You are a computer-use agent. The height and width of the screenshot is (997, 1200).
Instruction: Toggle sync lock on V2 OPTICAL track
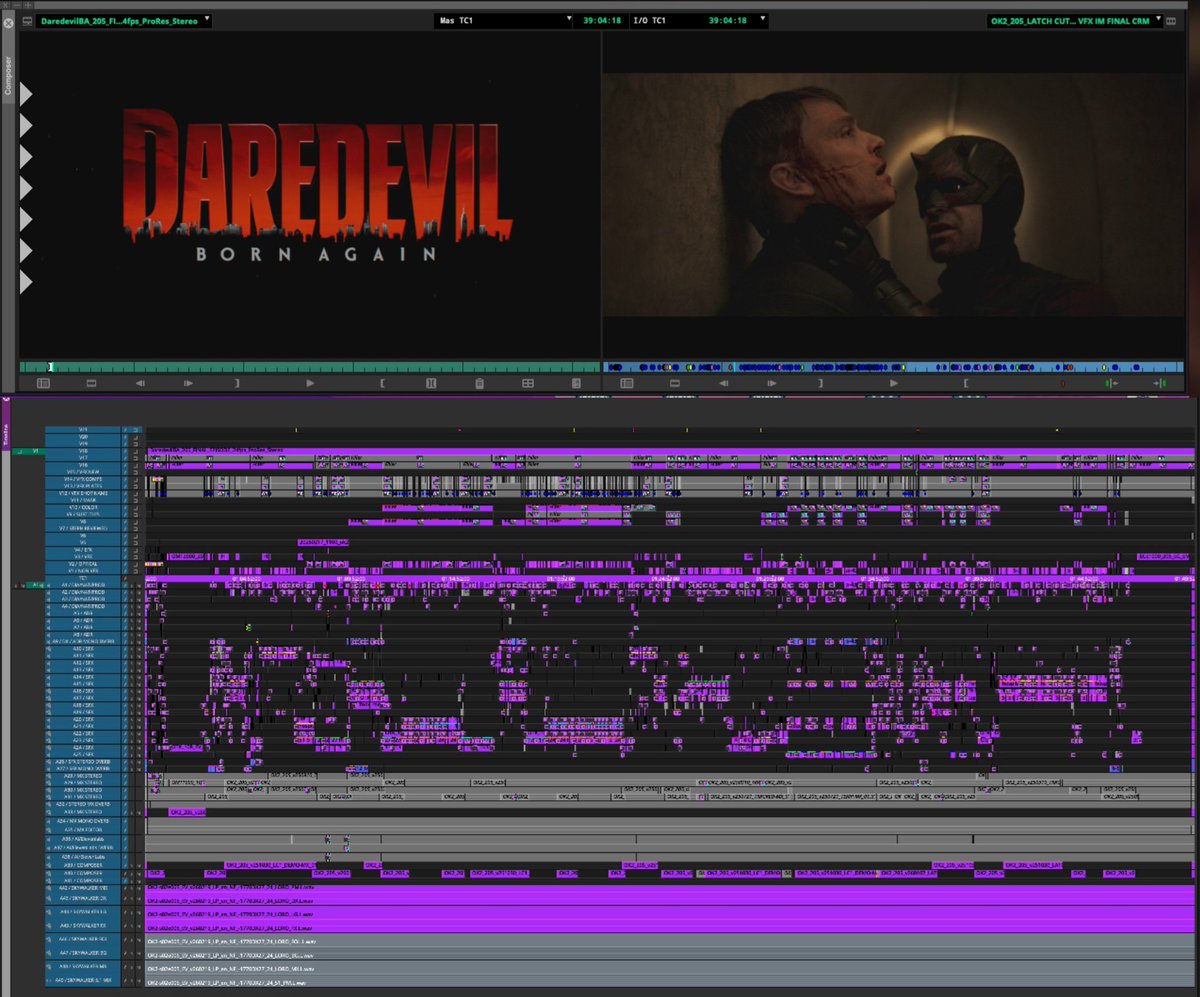125,563
